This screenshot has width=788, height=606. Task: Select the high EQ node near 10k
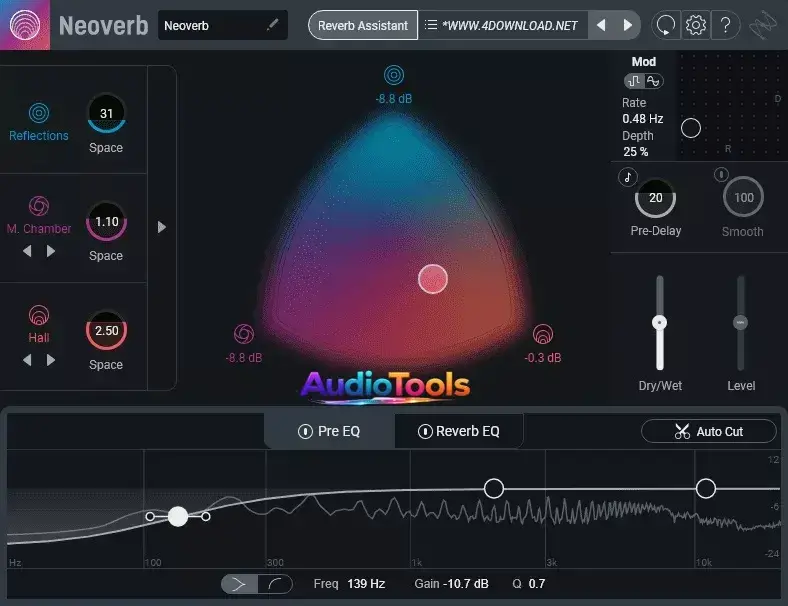point(706,488)
